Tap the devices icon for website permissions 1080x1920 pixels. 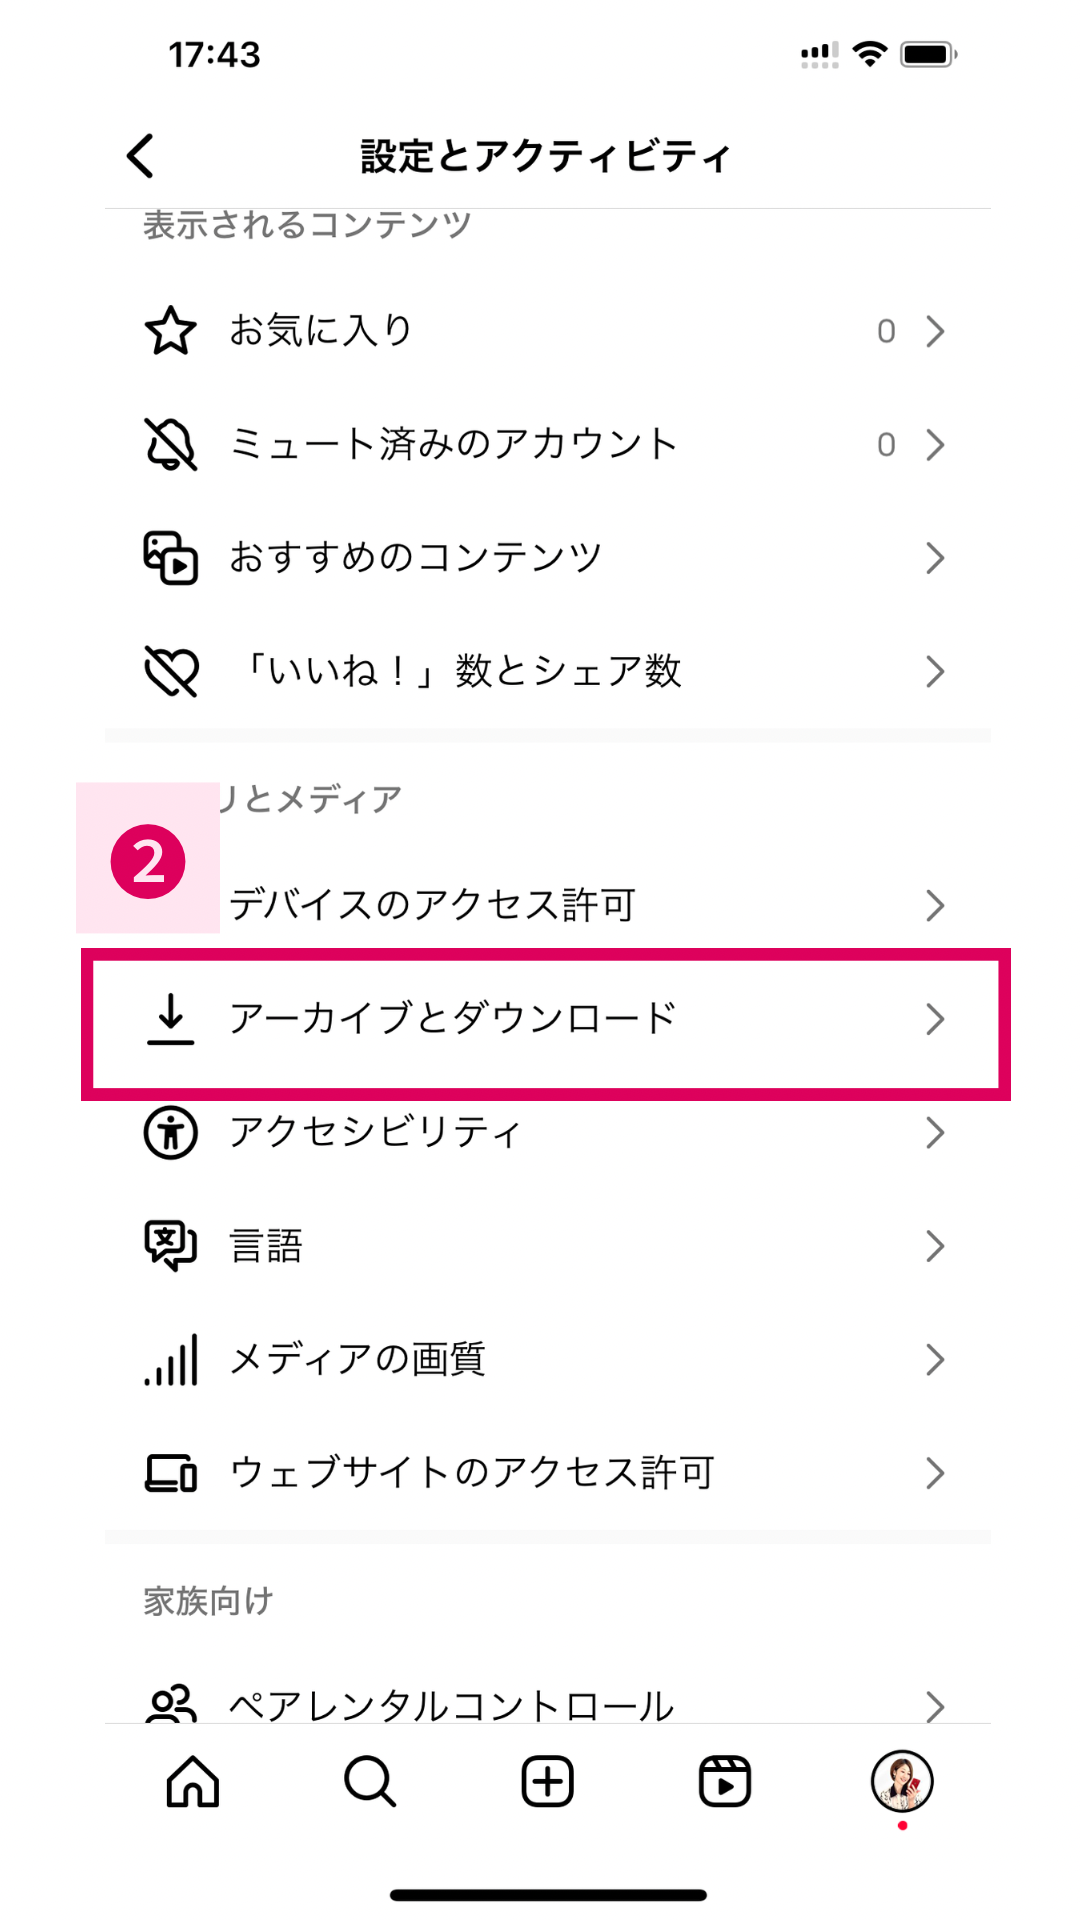point(171,1473)
